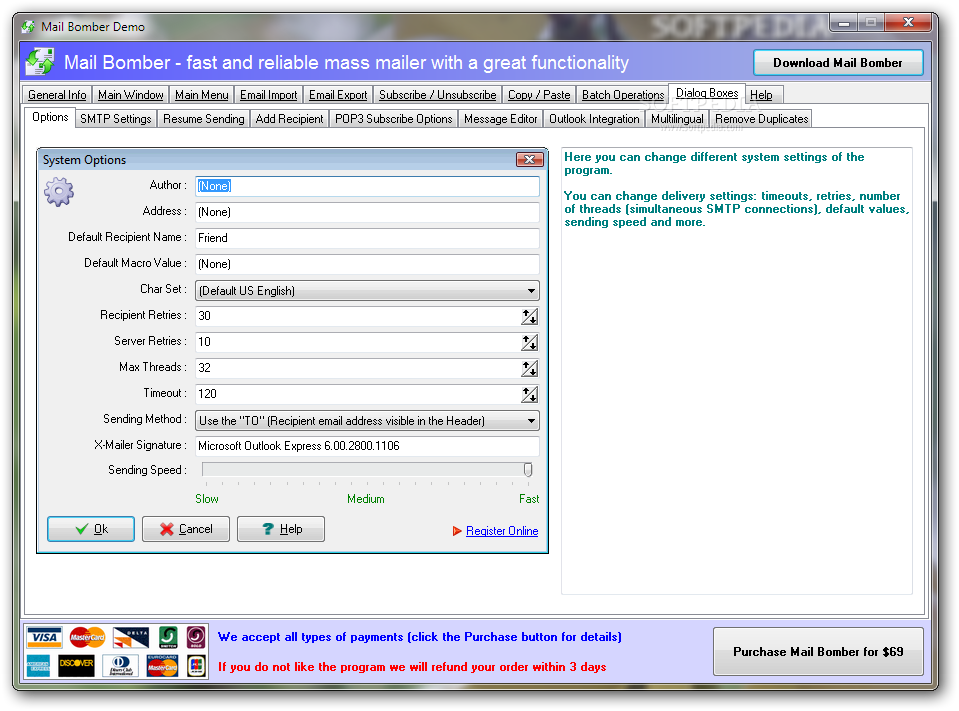
Task: Follow the Register Online link
Action: [502, 531]
